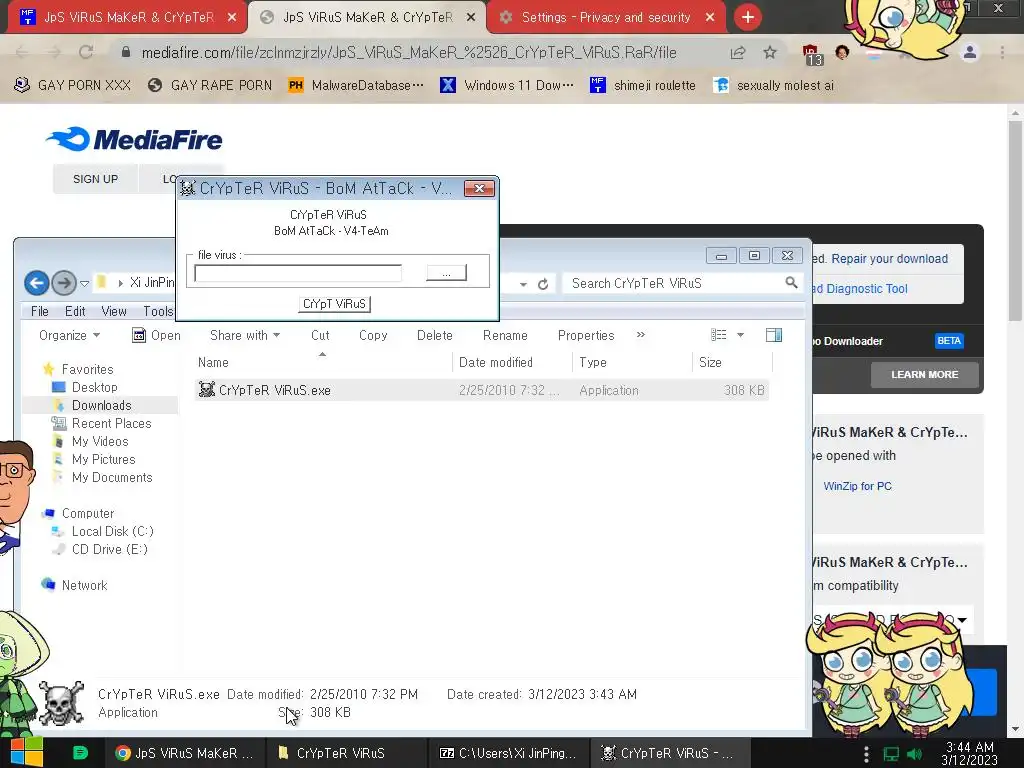1024x768 pixels.
Task: Click the browse '...' button
Action: tap(447, 273)
